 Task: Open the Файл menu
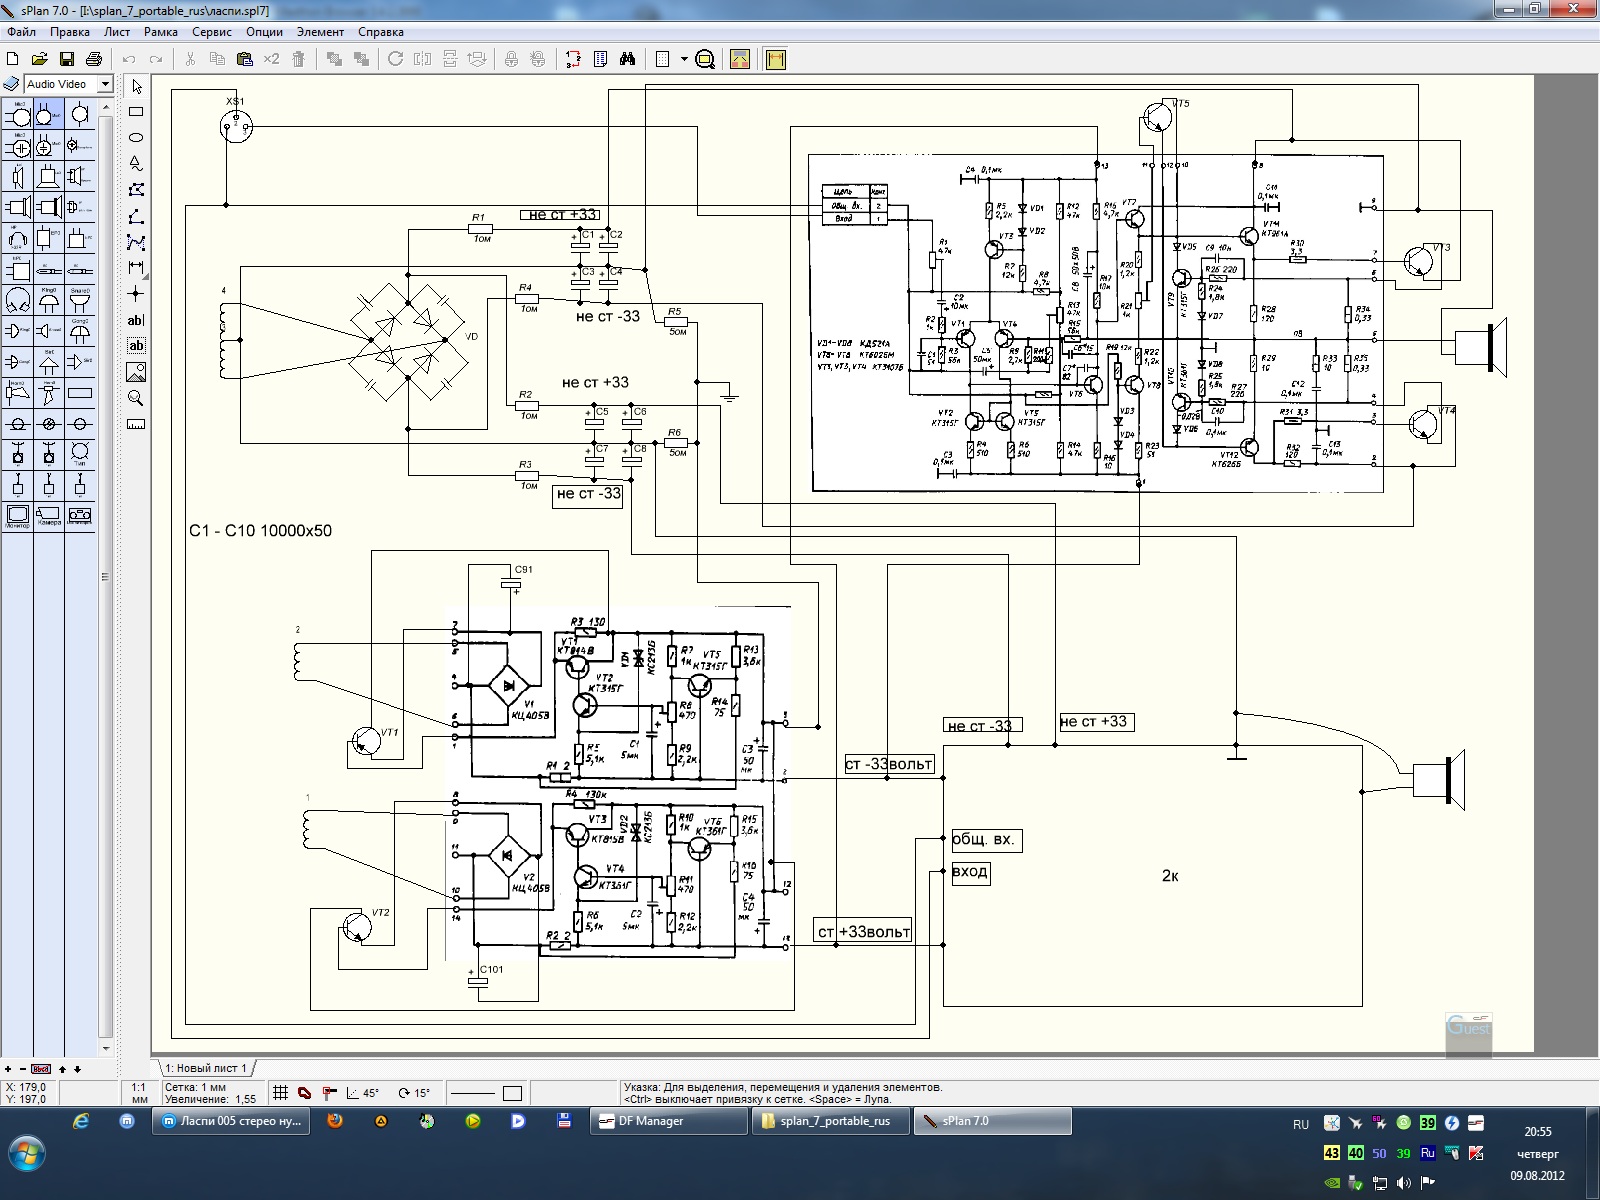21,32
